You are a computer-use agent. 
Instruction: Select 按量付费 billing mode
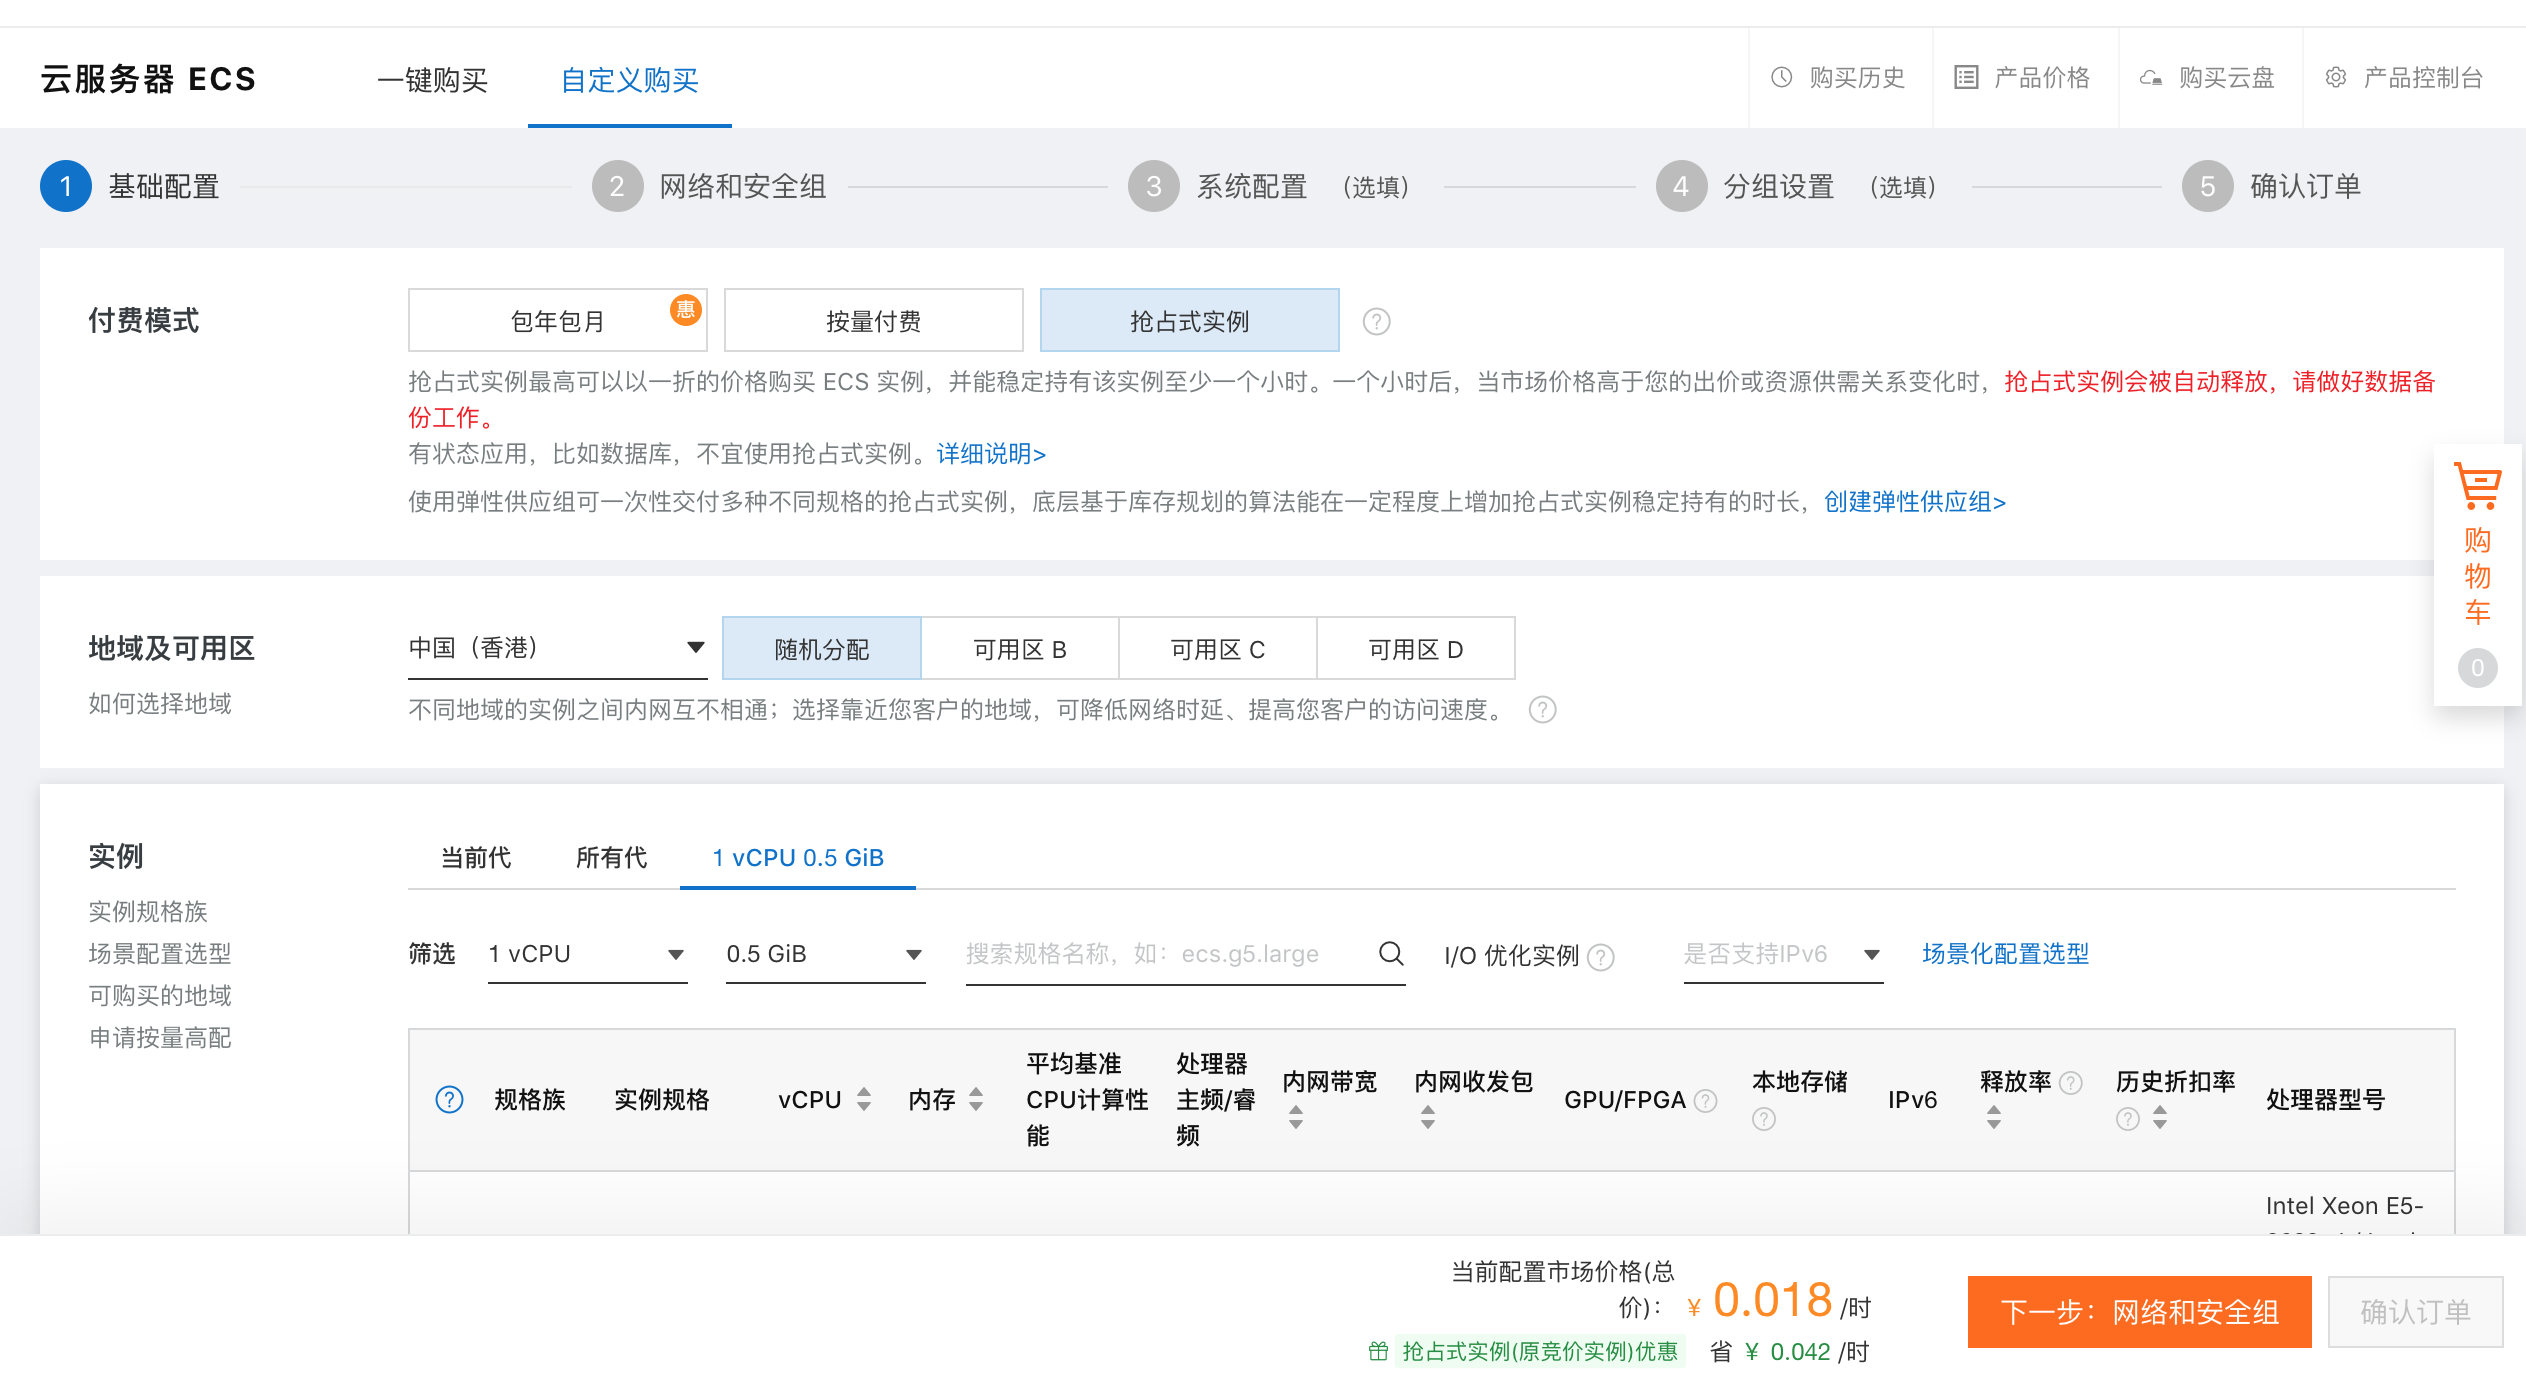(x=873, y=321)
